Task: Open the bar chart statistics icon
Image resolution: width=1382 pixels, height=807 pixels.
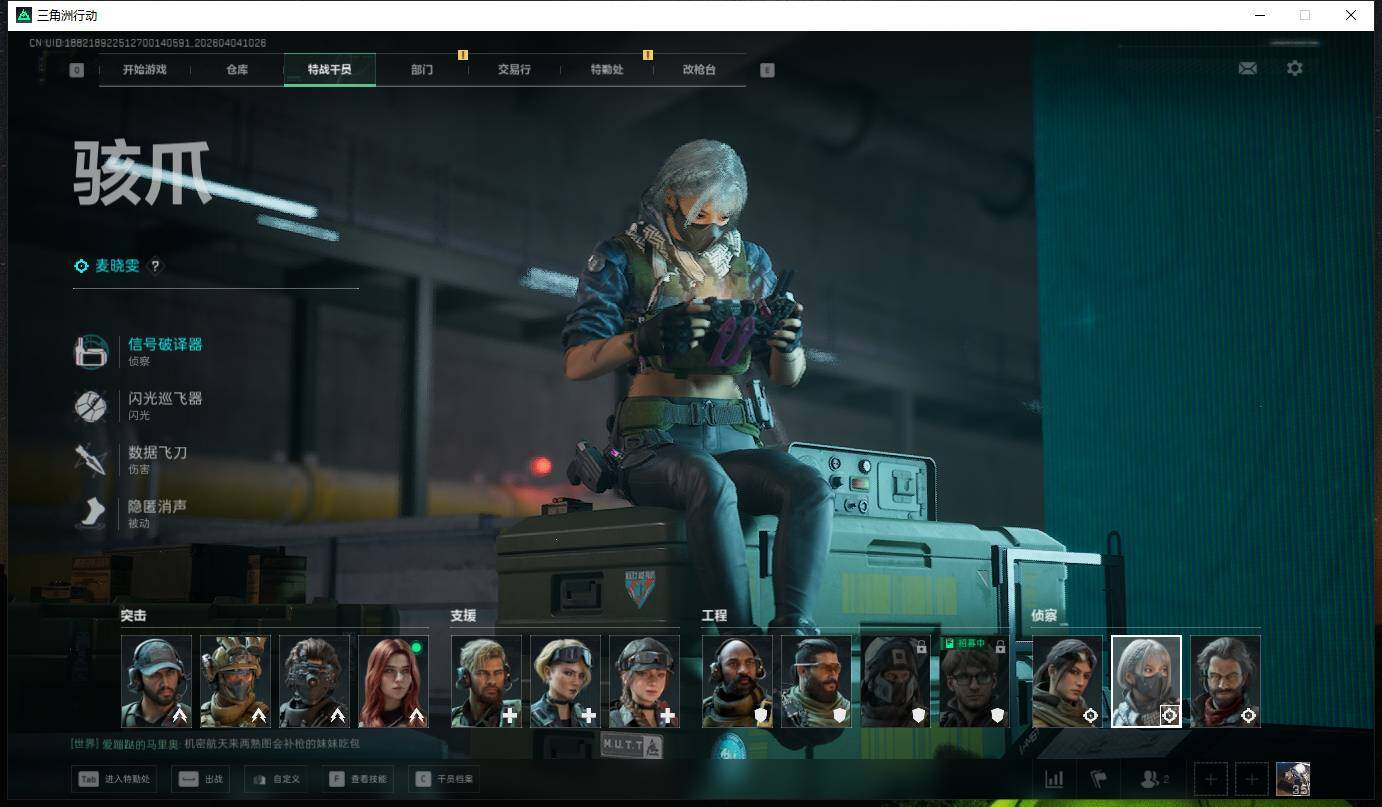Action: [x=1054, y=779]
